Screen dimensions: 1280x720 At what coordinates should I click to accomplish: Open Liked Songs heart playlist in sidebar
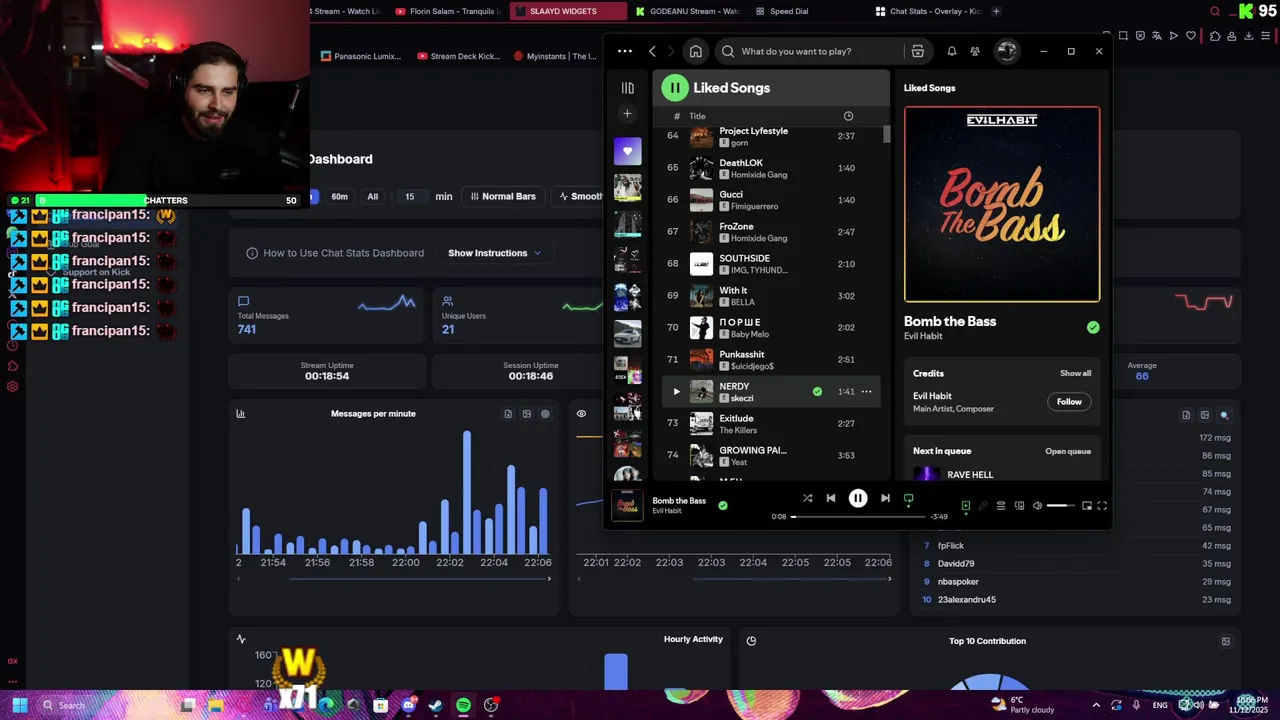628,151
